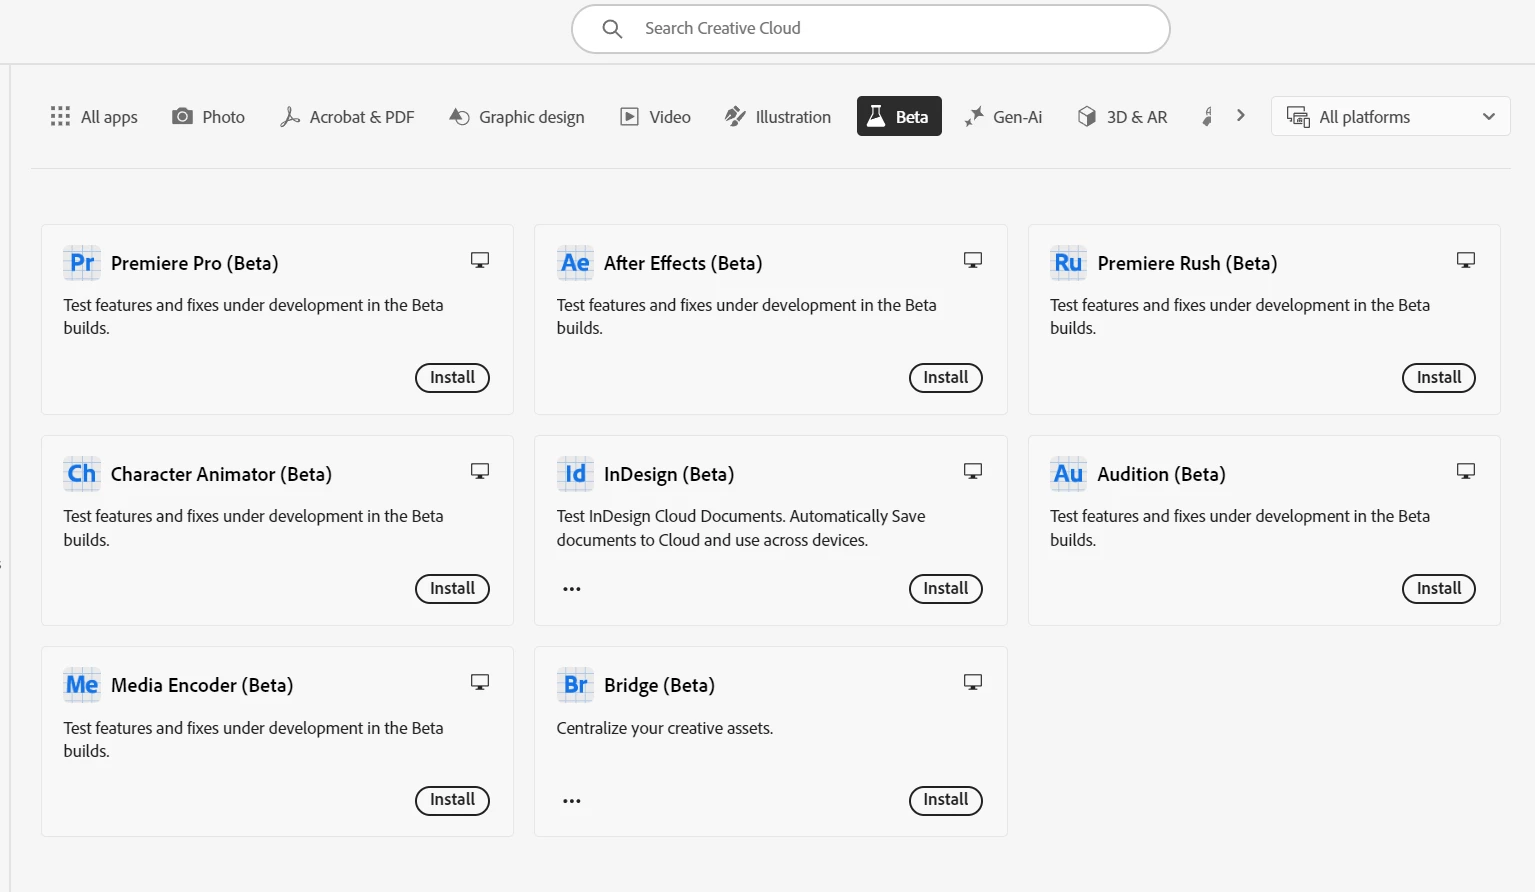Image resolution: width=1535 pixels, height=892 pixels.
Task: Click the Premiere Rush (Beta) app icon
Action: [x=1068, y=263]
